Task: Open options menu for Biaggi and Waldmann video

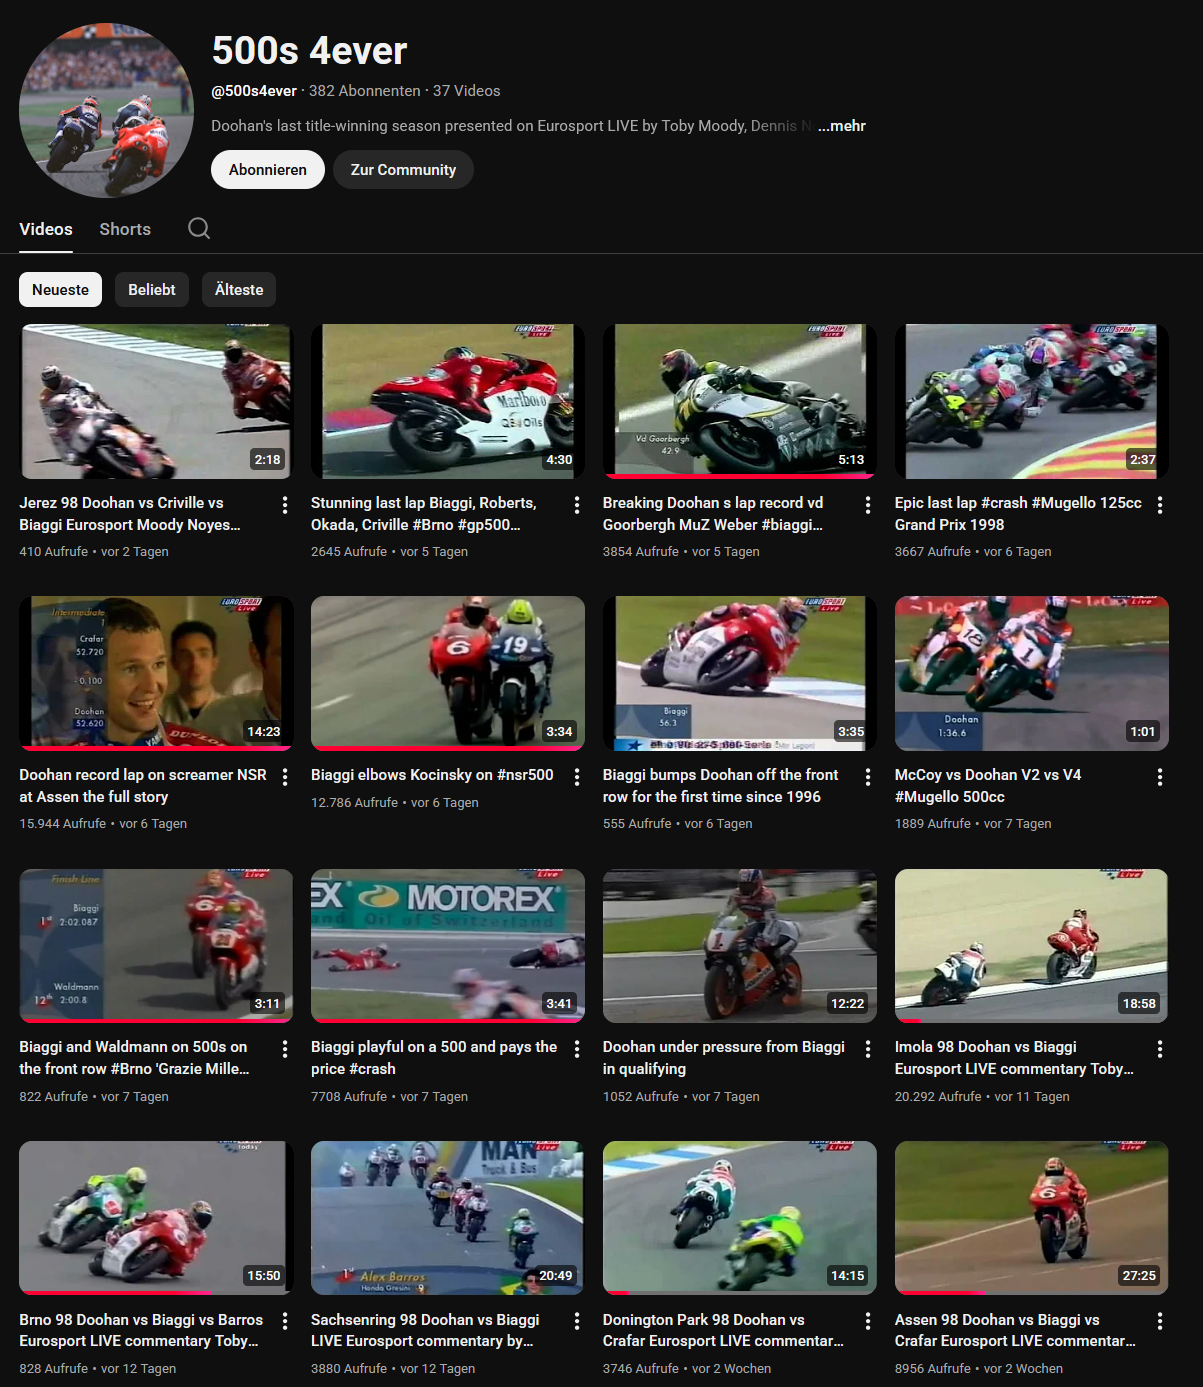Action: (x=285, y=1049)
